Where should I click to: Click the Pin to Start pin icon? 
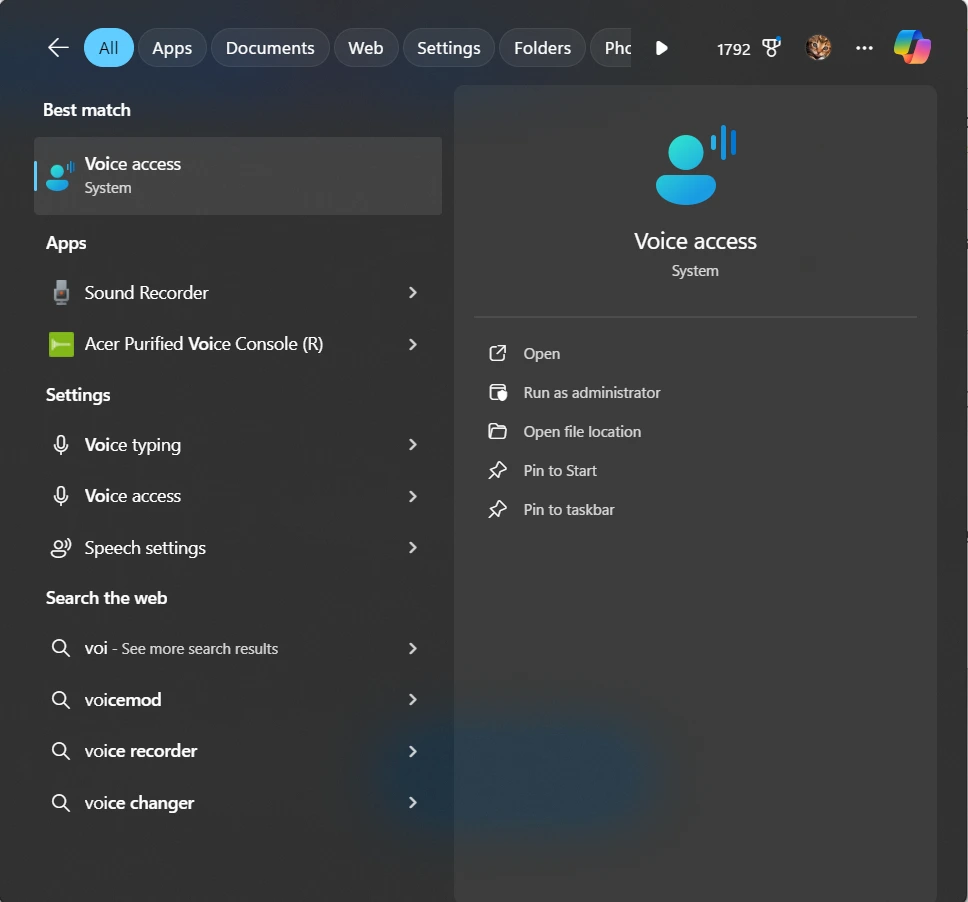498,470
